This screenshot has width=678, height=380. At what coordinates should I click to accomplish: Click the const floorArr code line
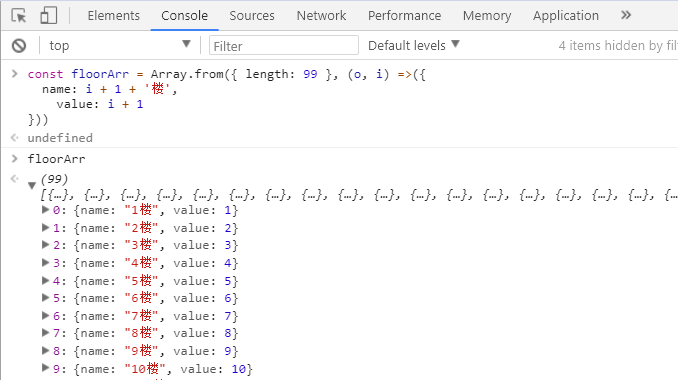tap(227, 74)
